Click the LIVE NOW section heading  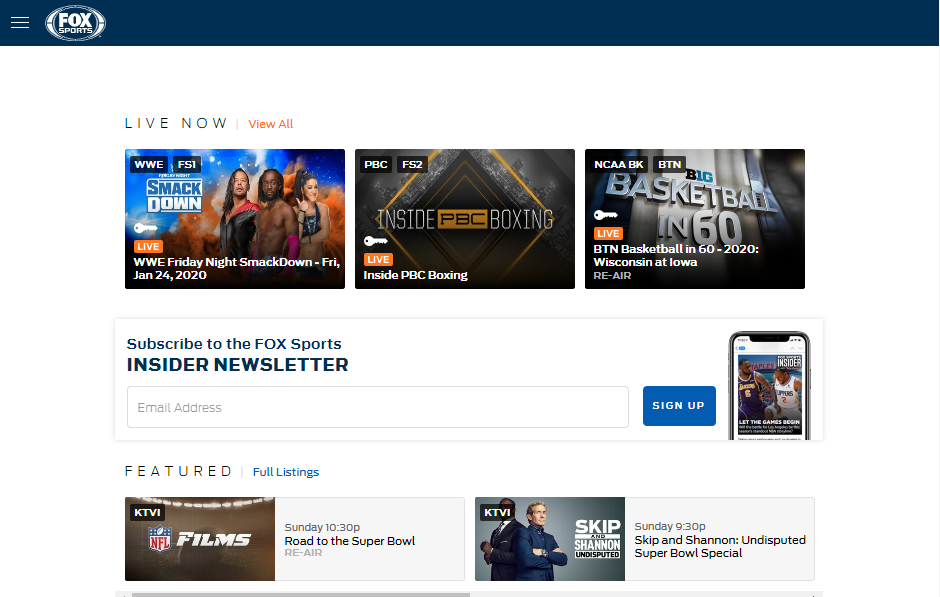point(176,123)
